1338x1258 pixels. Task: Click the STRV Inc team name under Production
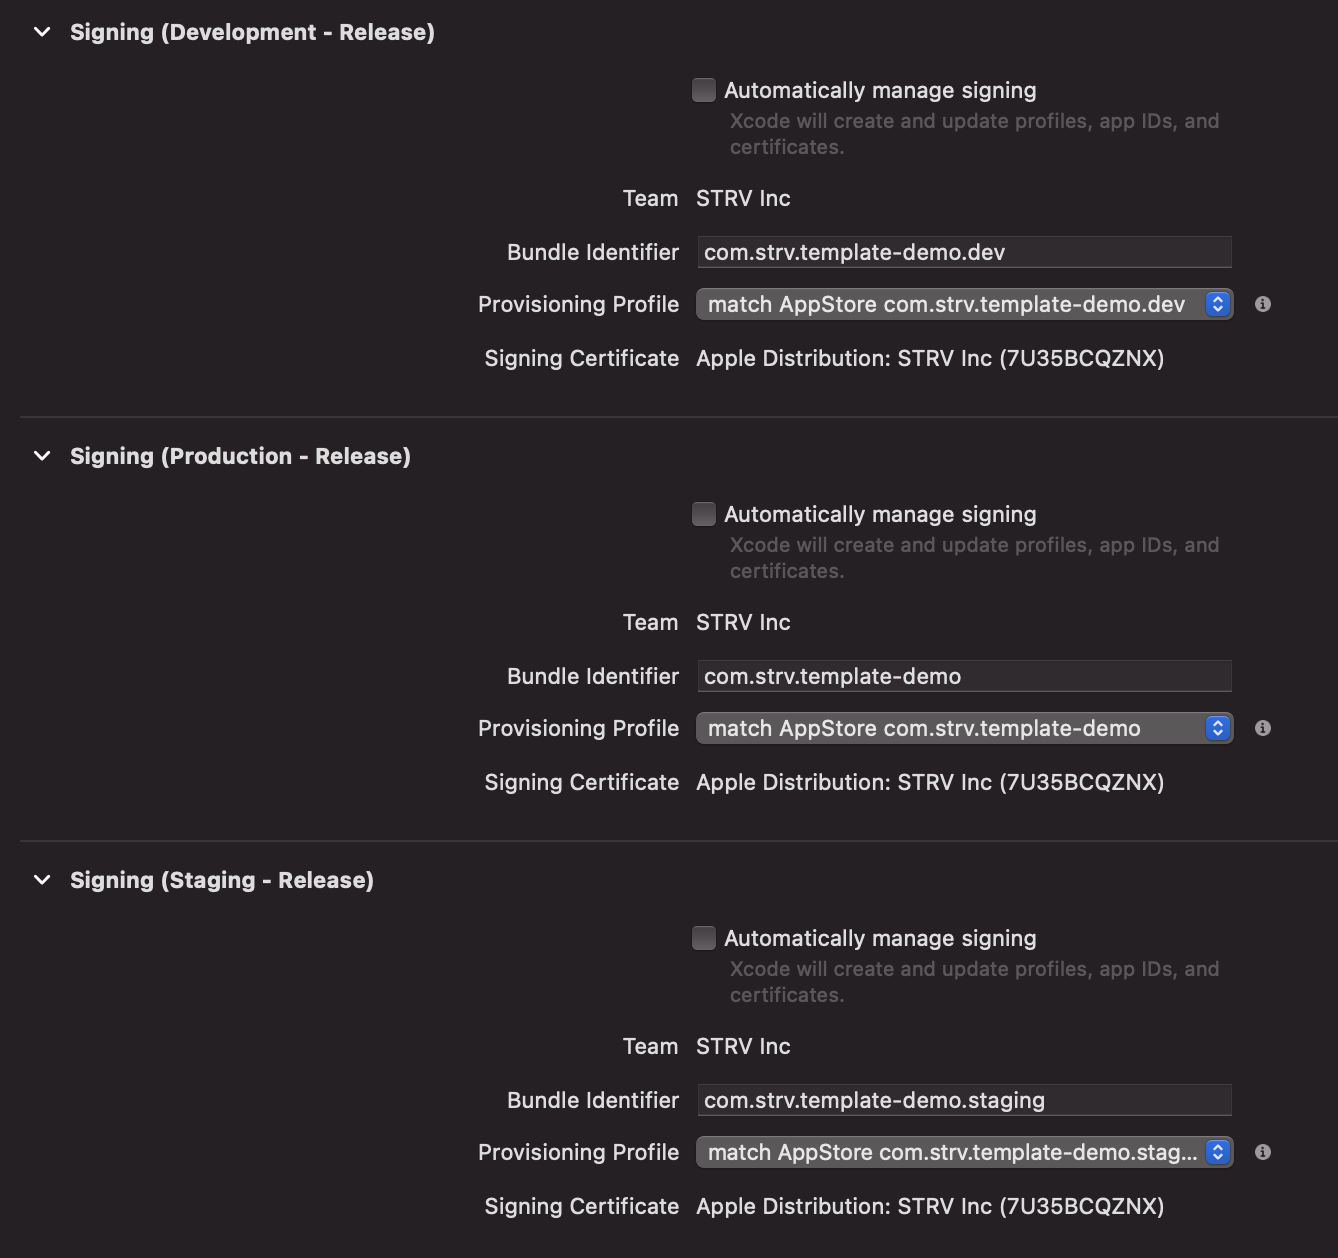(743, 622)
